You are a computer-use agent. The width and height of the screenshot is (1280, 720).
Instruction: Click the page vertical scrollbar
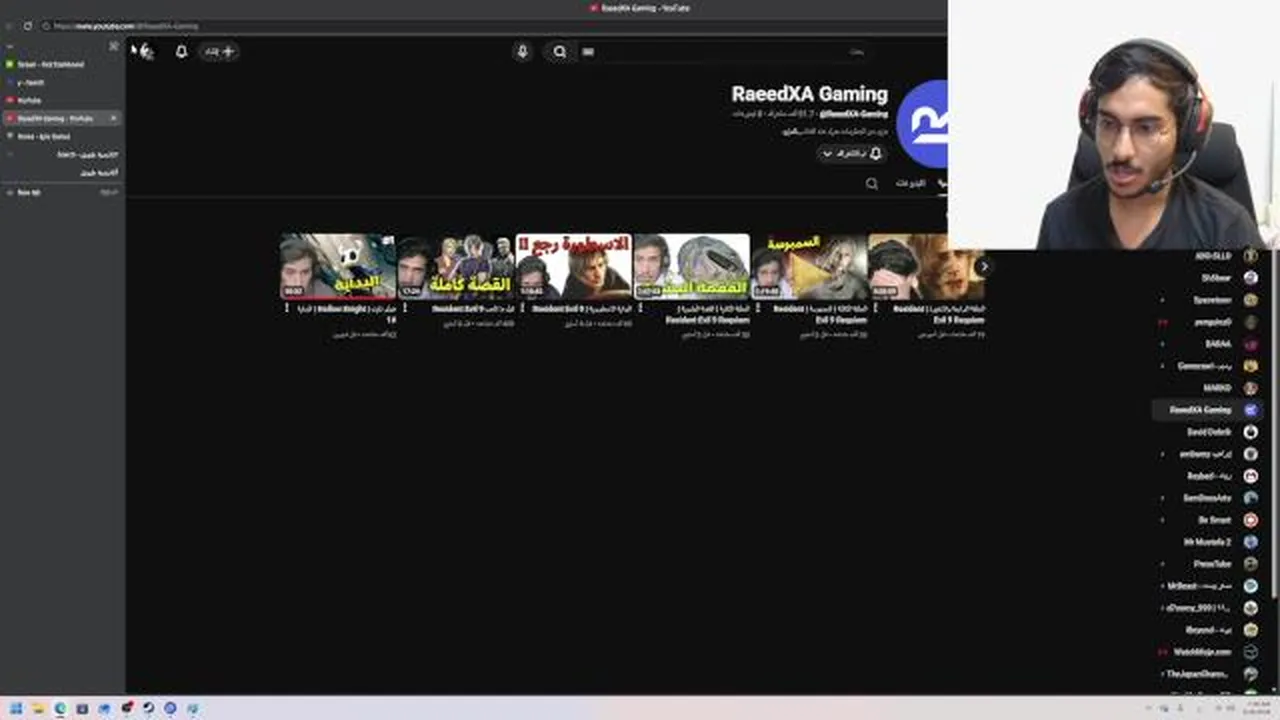point(1274,425)
